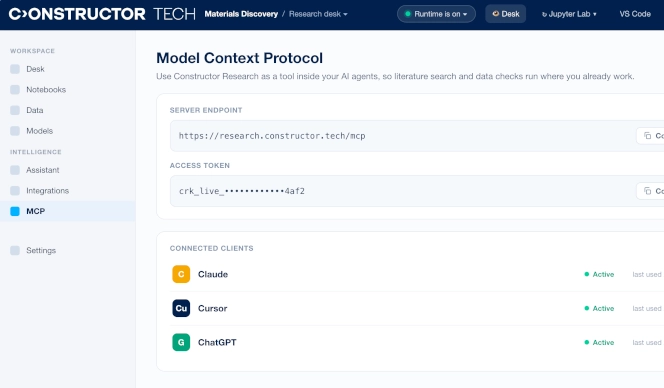Click the green ChatGPT client icon

[181, 342]
